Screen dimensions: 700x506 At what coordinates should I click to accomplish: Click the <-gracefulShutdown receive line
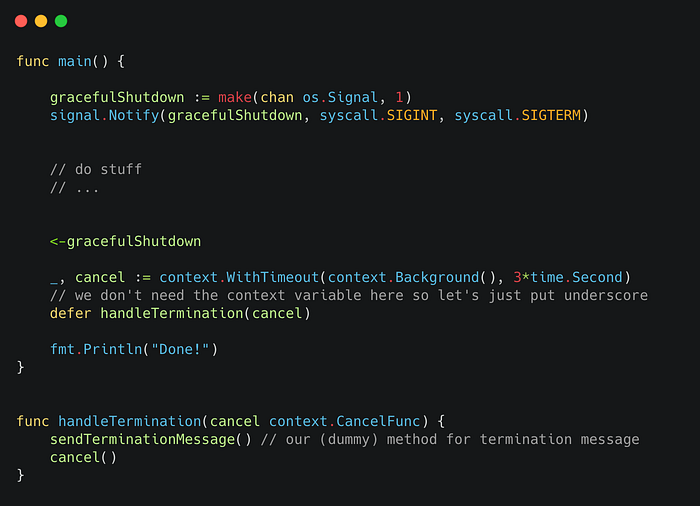pos(125,241)
